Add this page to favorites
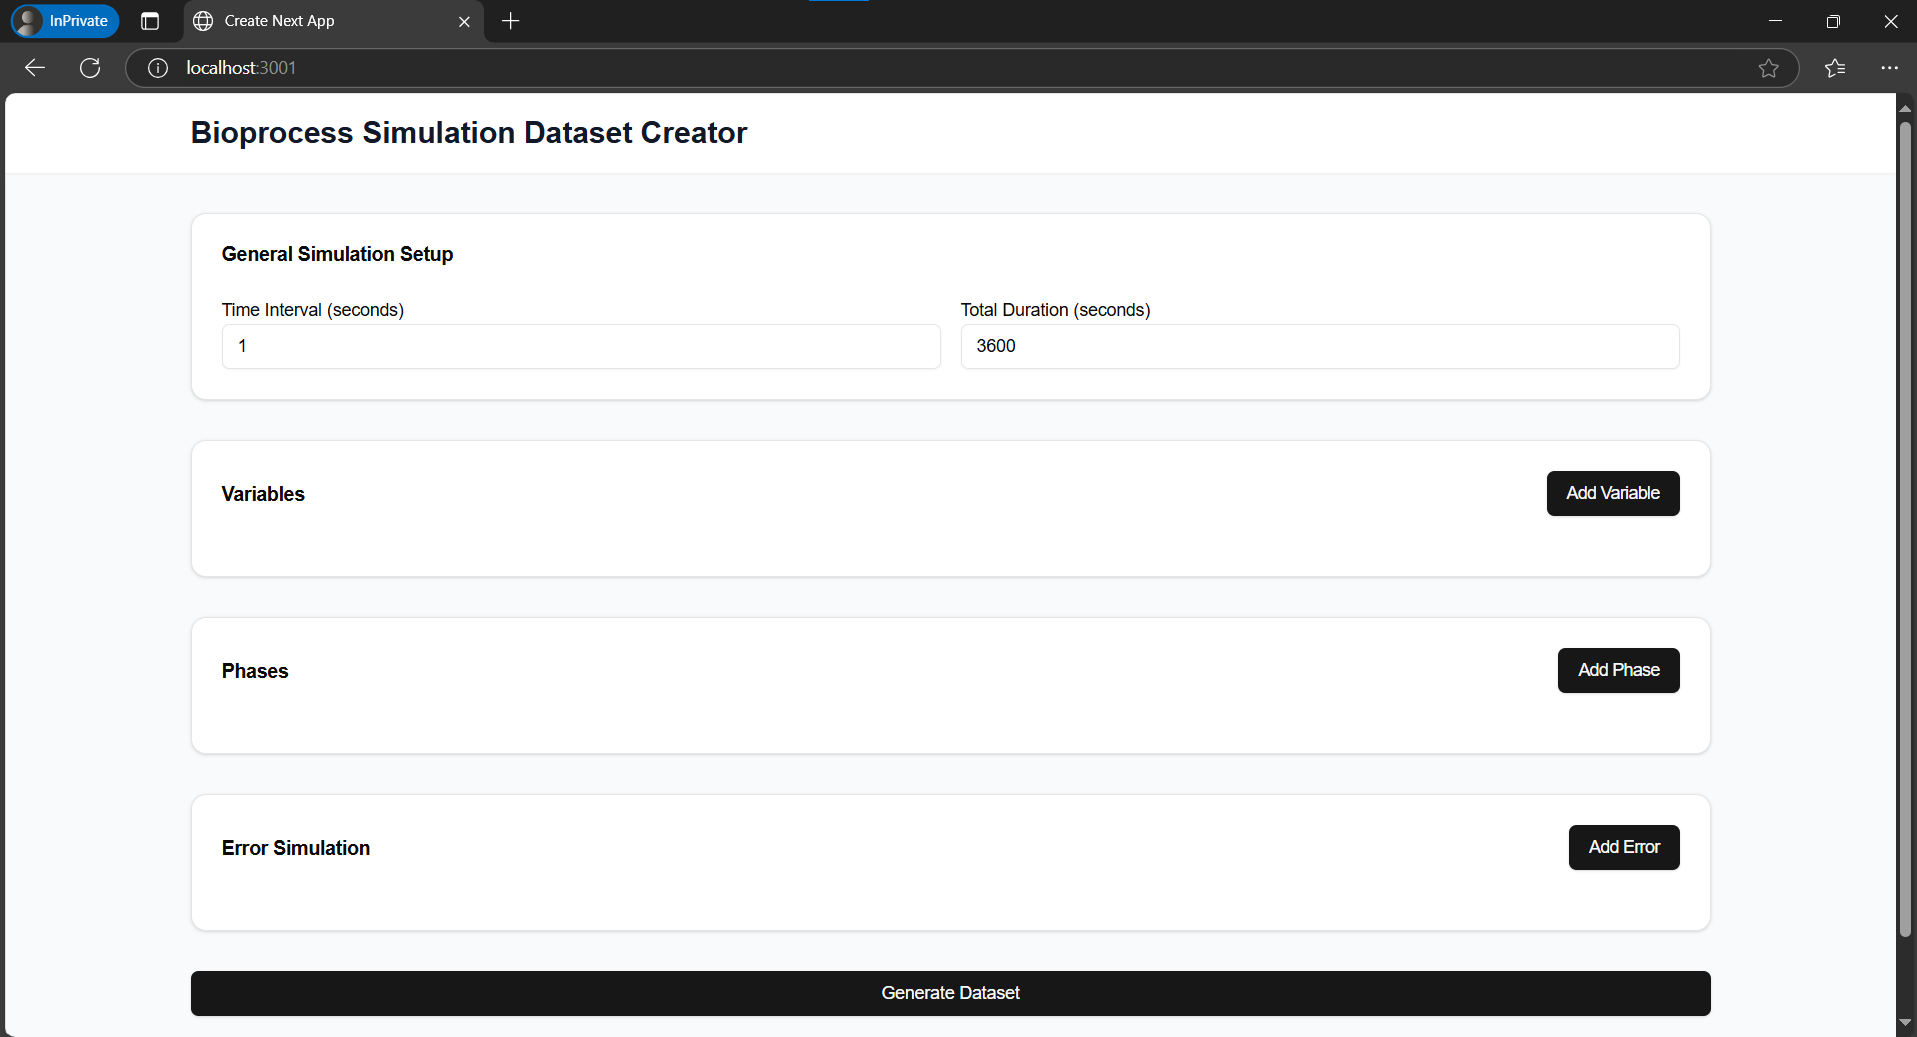 click(x=1769, y=68)
